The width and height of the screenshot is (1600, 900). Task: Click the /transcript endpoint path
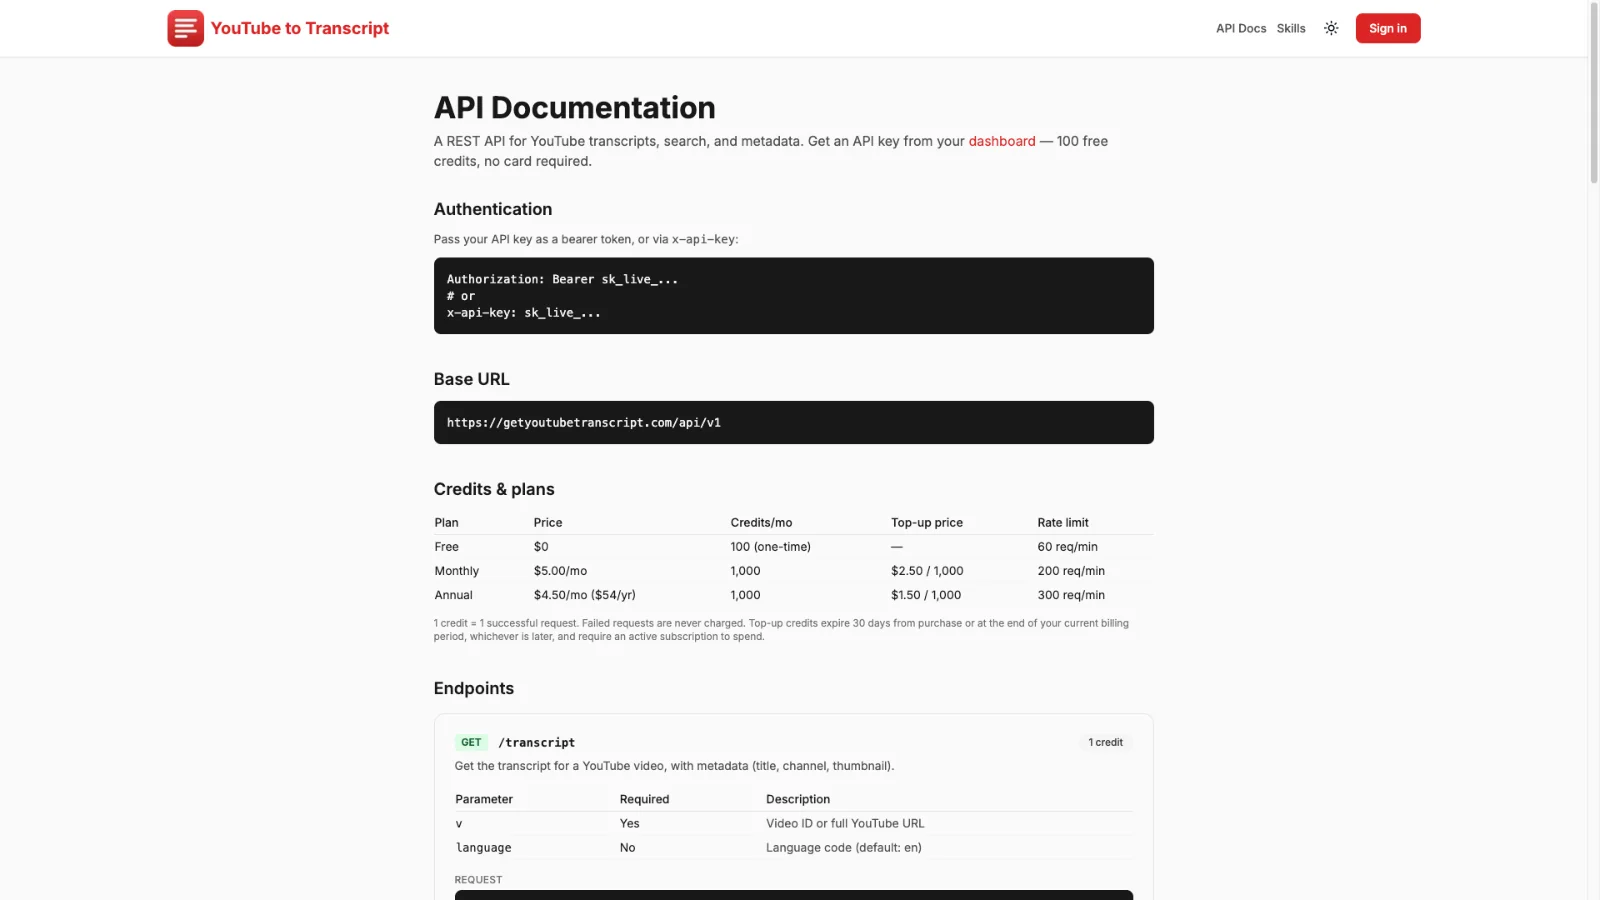pos(537,742)
